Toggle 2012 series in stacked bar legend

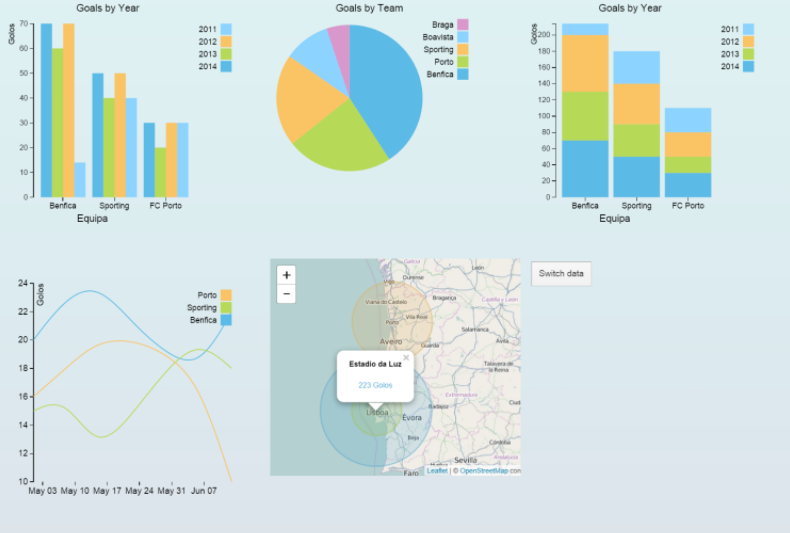pyautogui.click(x=749, y=42)
